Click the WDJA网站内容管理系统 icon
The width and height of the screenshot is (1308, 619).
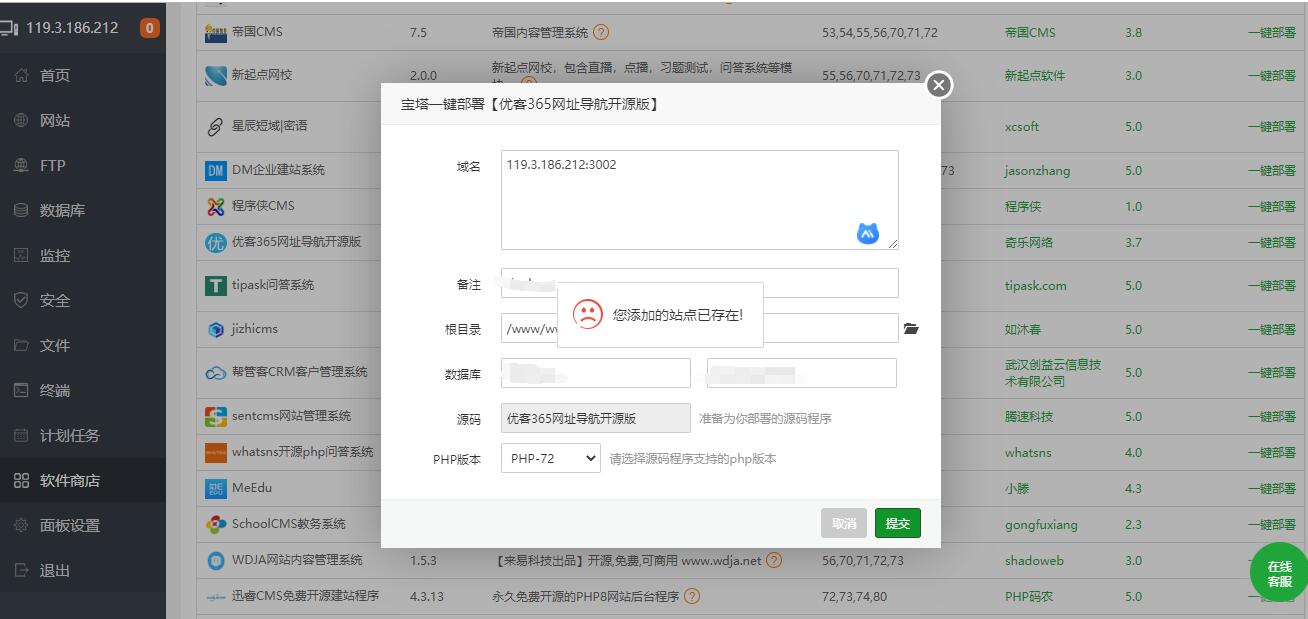pyautogui.click(x=215, y=560)
